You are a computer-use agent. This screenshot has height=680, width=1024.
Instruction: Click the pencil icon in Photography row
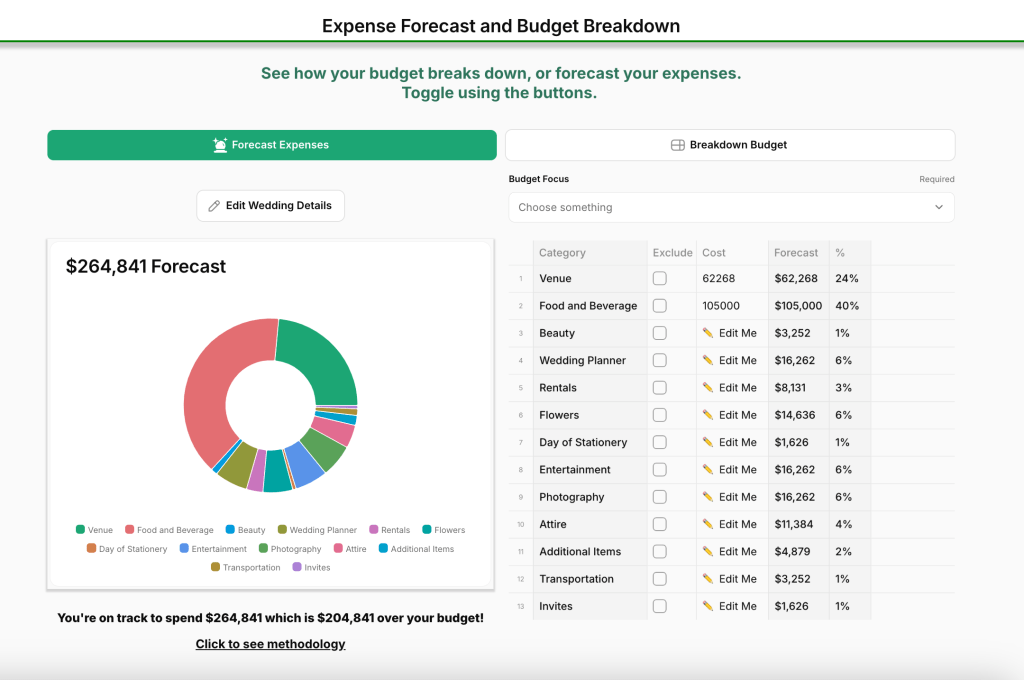pyautogui.click(x=708, y=497)
